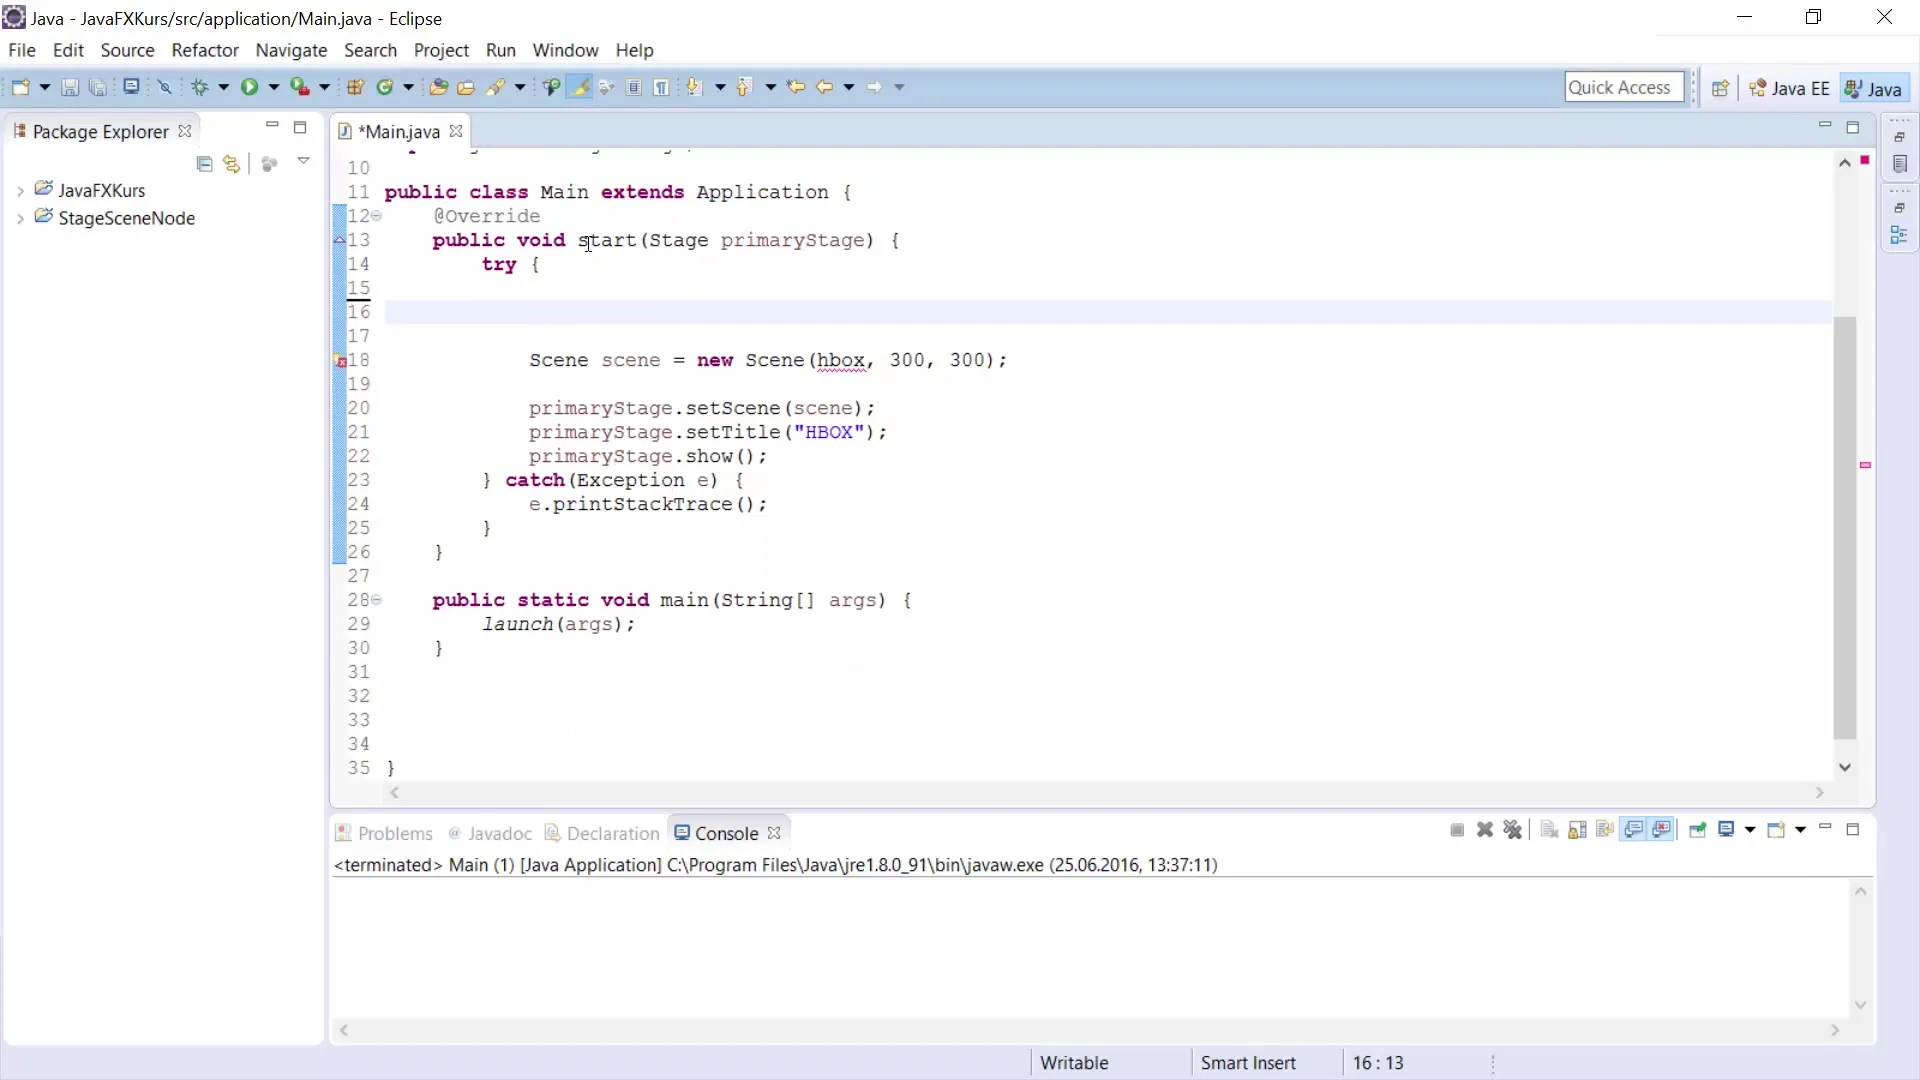This screenshot has height=1080, width=1920.
Task: Click the error marker at line 18
Action: tap(340, 361)
